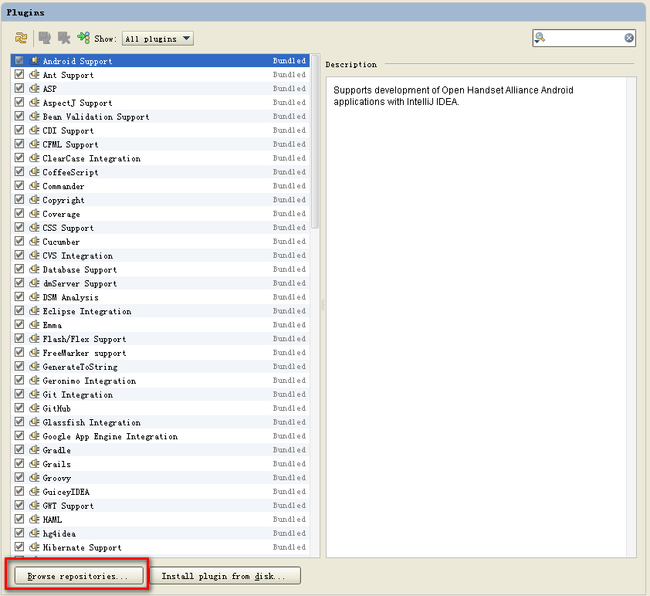Disable the CFML Support checkbox
The width and height of the screenshot is (650, 596).
[19, 143]
